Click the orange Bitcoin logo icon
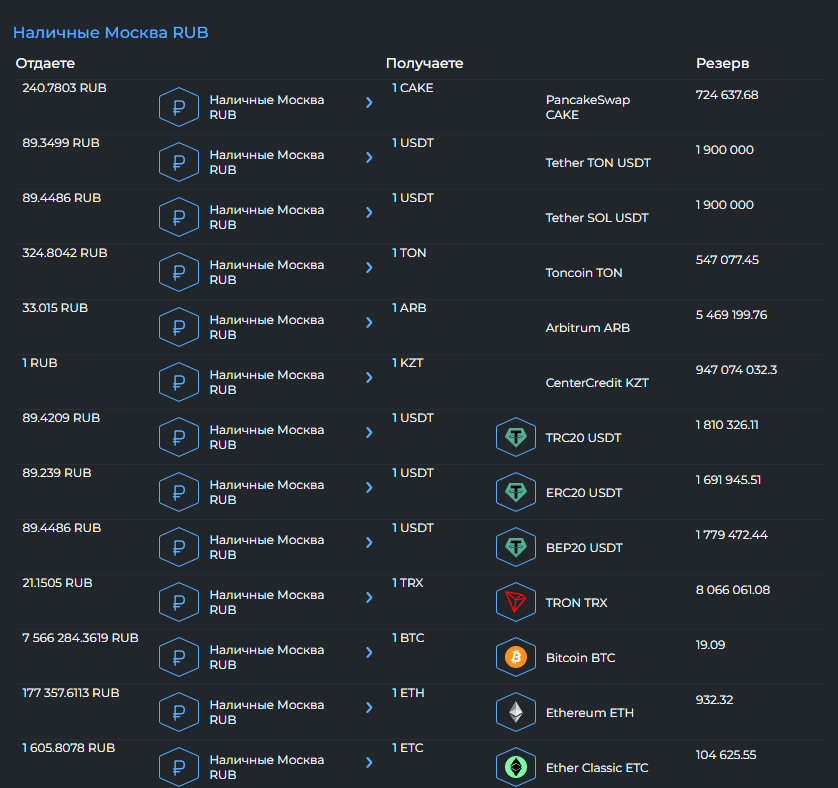The image size is (838, 788). [516, 658]
